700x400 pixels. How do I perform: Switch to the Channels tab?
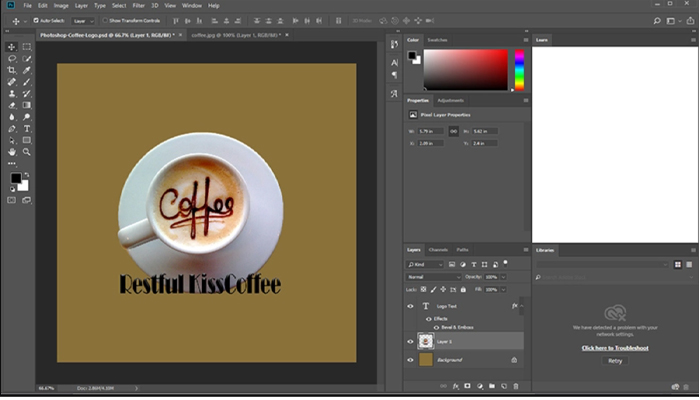[x=438, y=249]
